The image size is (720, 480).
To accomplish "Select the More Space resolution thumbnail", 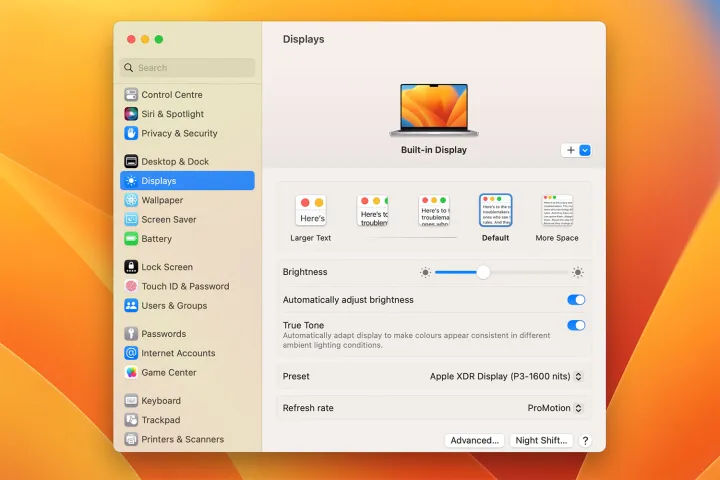I will coord(557,210).
